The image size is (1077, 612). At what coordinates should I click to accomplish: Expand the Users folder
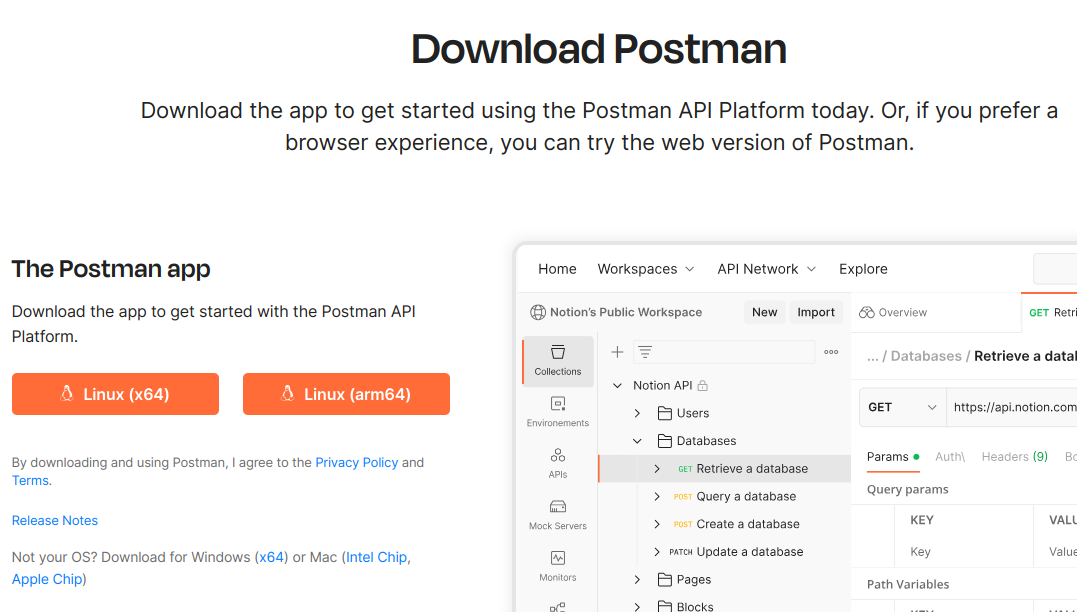pos(637,413)
